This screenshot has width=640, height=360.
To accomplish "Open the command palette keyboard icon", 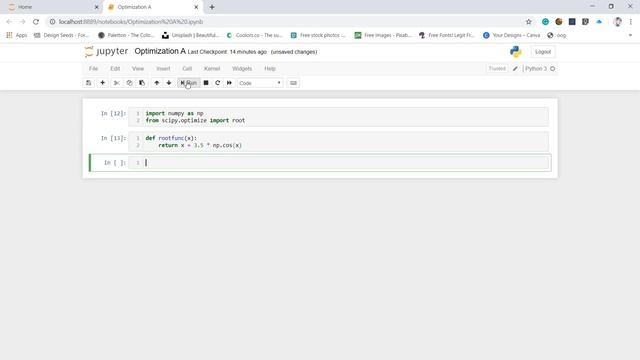I will point(293,83).
